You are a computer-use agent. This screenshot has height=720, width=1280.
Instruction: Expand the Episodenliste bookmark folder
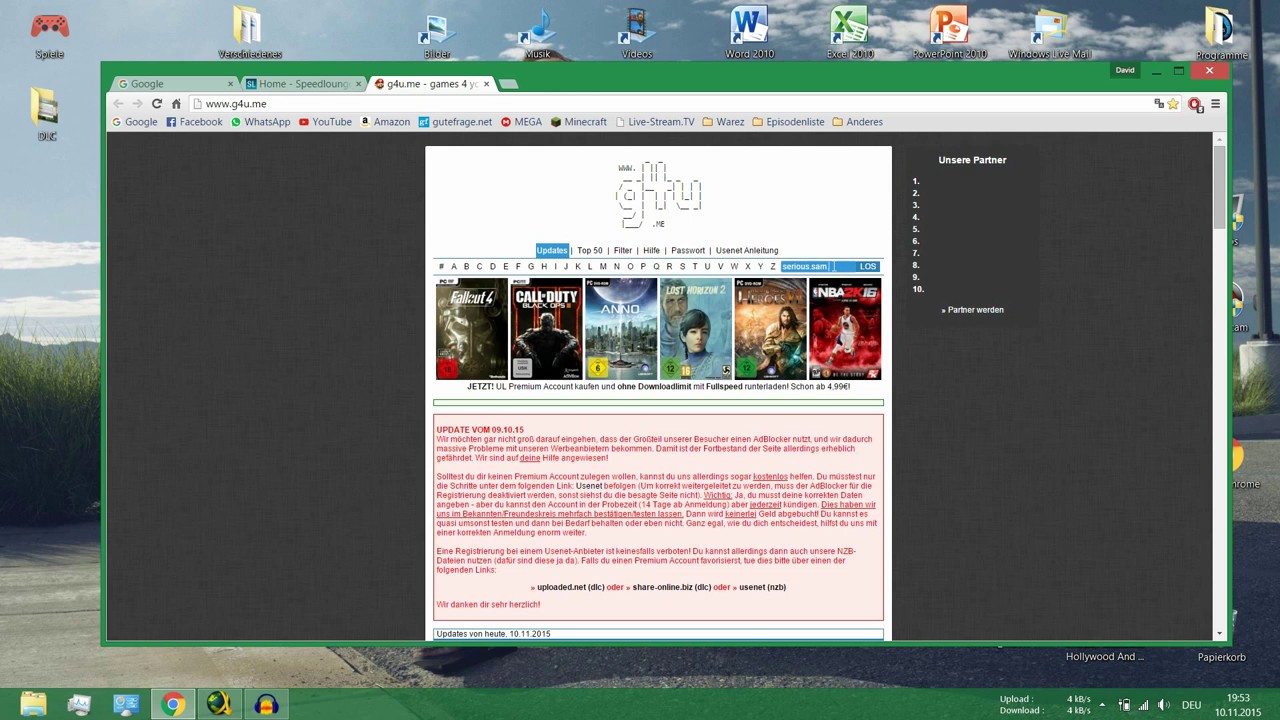click(x=788, y=122)
